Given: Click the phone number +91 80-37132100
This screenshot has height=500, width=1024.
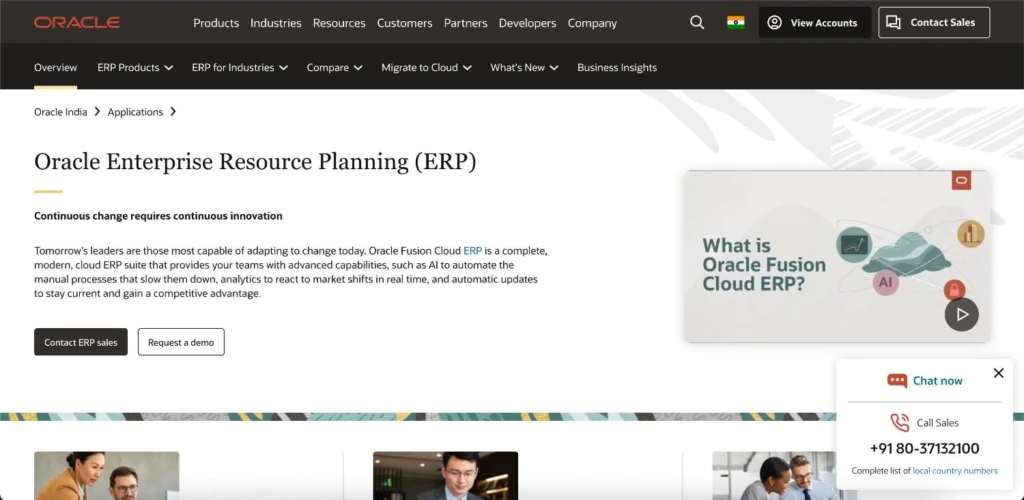Looking at the screenshot, I should click(x=924, y=448).
